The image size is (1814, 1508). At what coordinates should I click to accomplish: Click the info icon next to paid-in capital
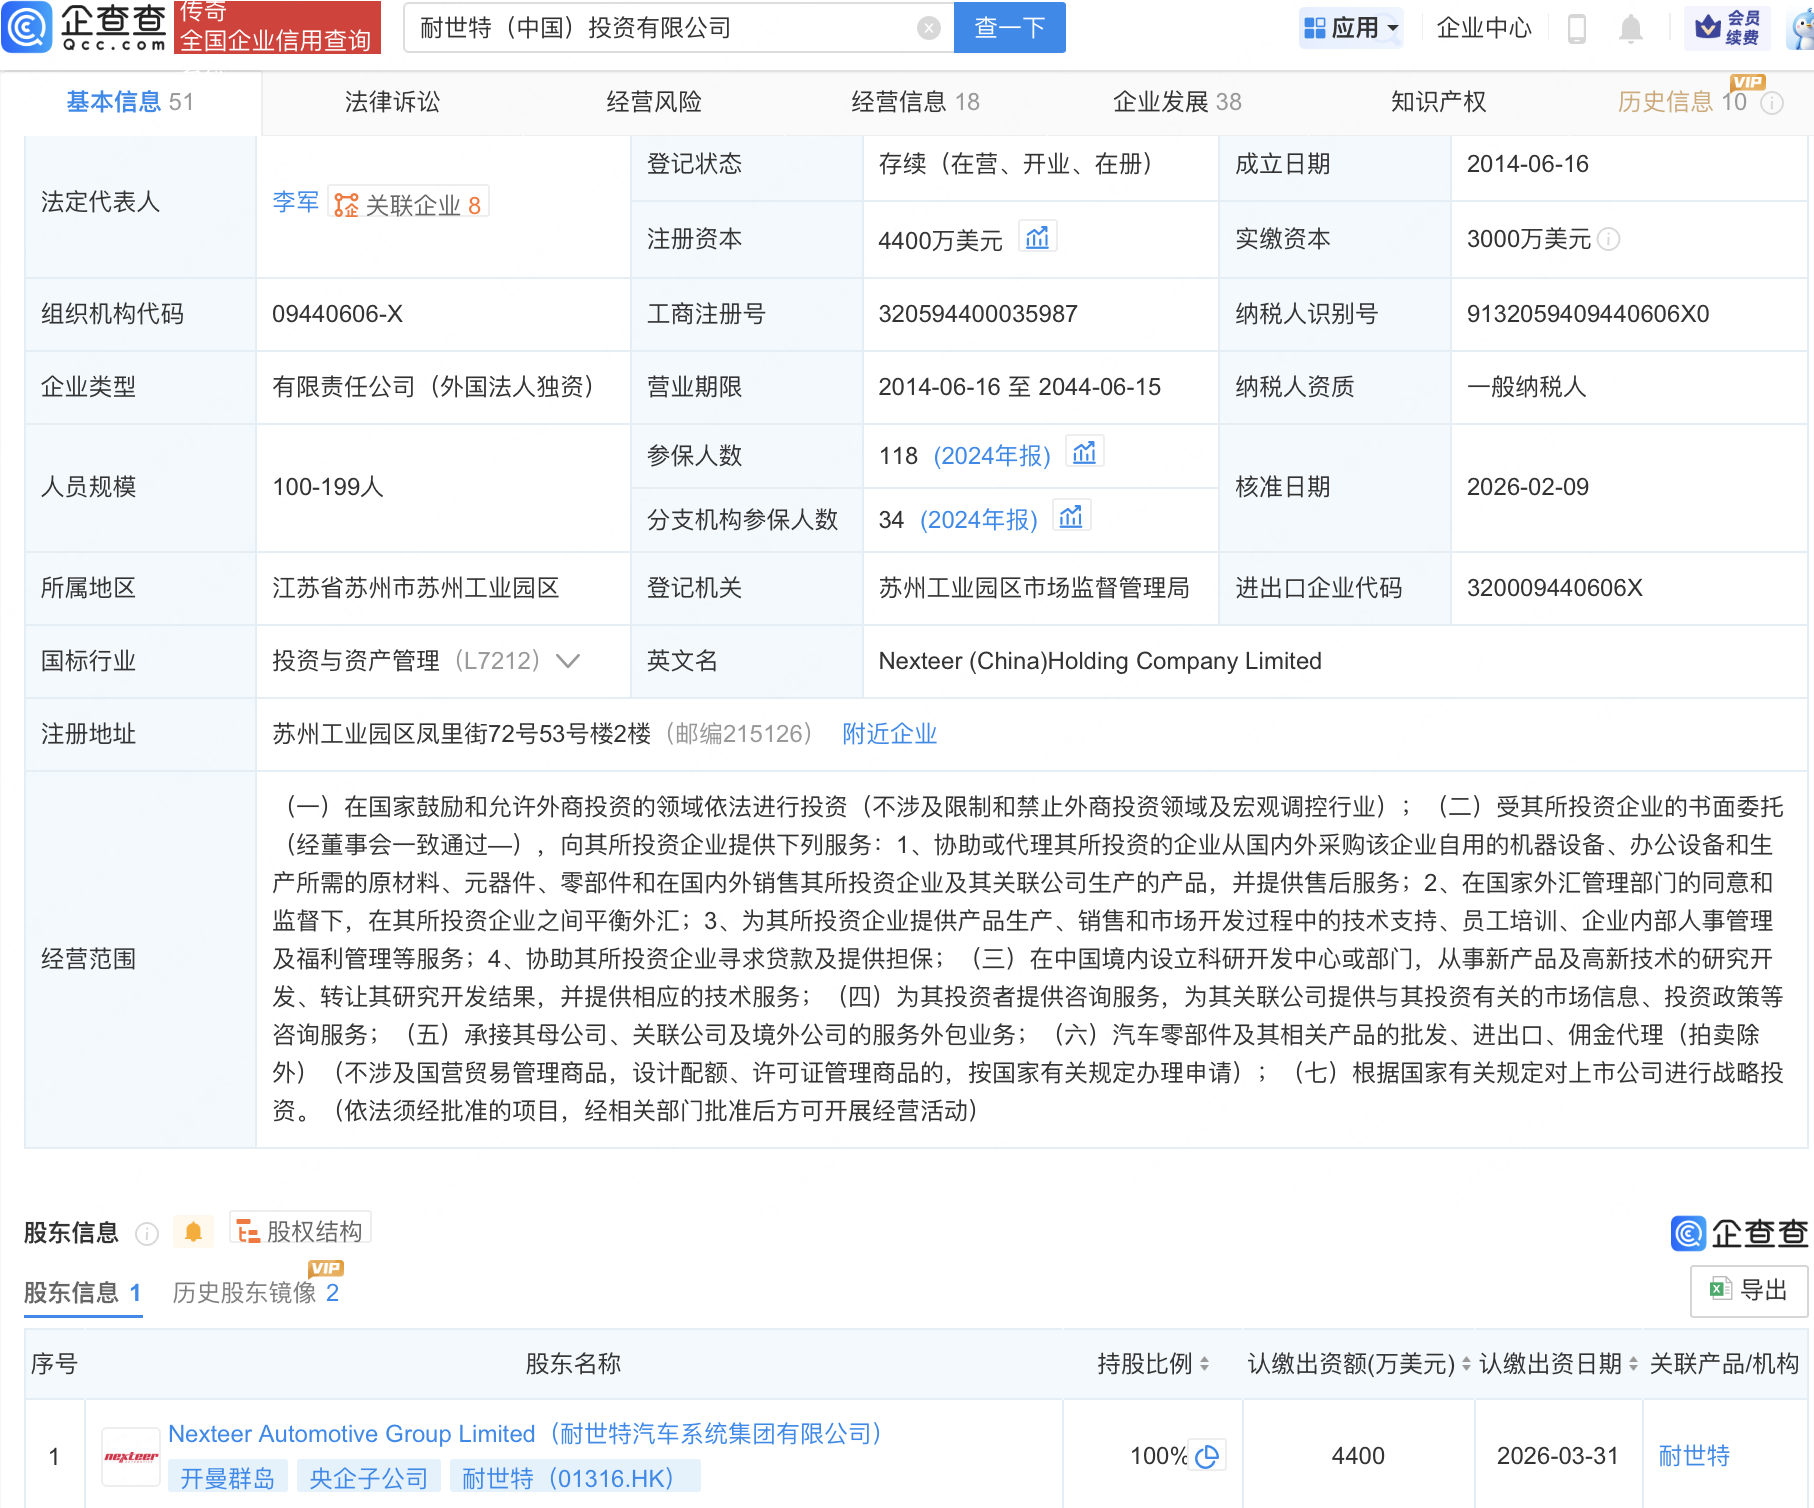1609,239
